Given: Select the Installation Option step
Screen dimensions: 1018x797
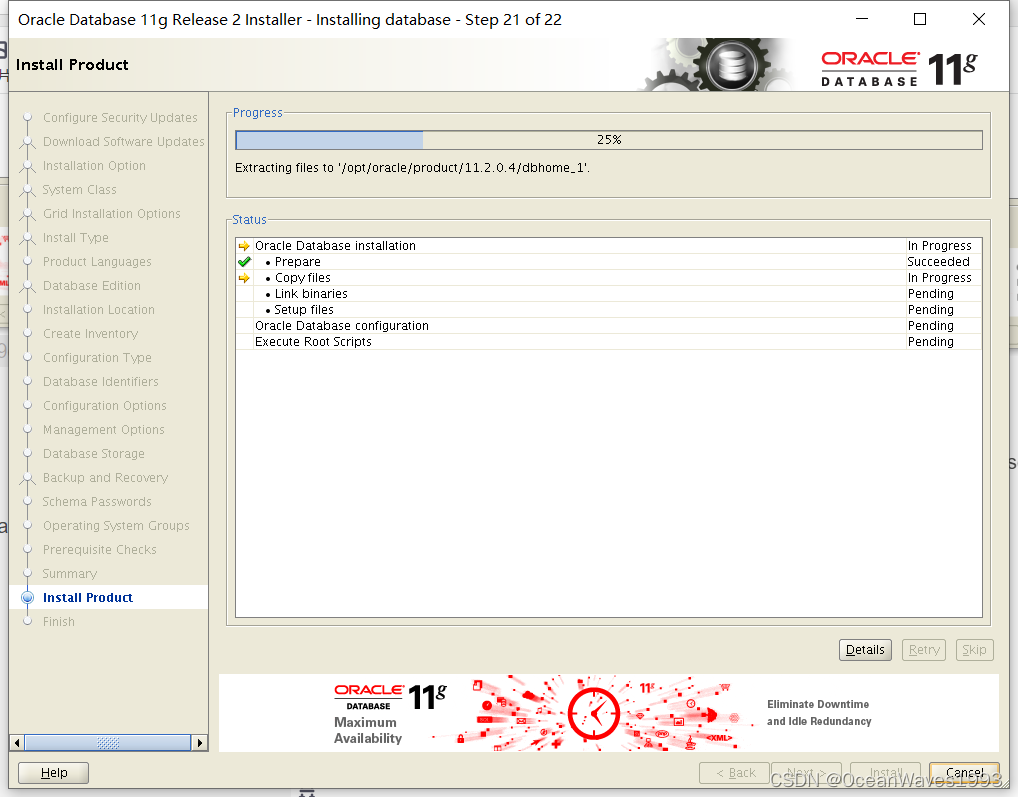Looking at the screenshot, I should click(x=94, y=166).
